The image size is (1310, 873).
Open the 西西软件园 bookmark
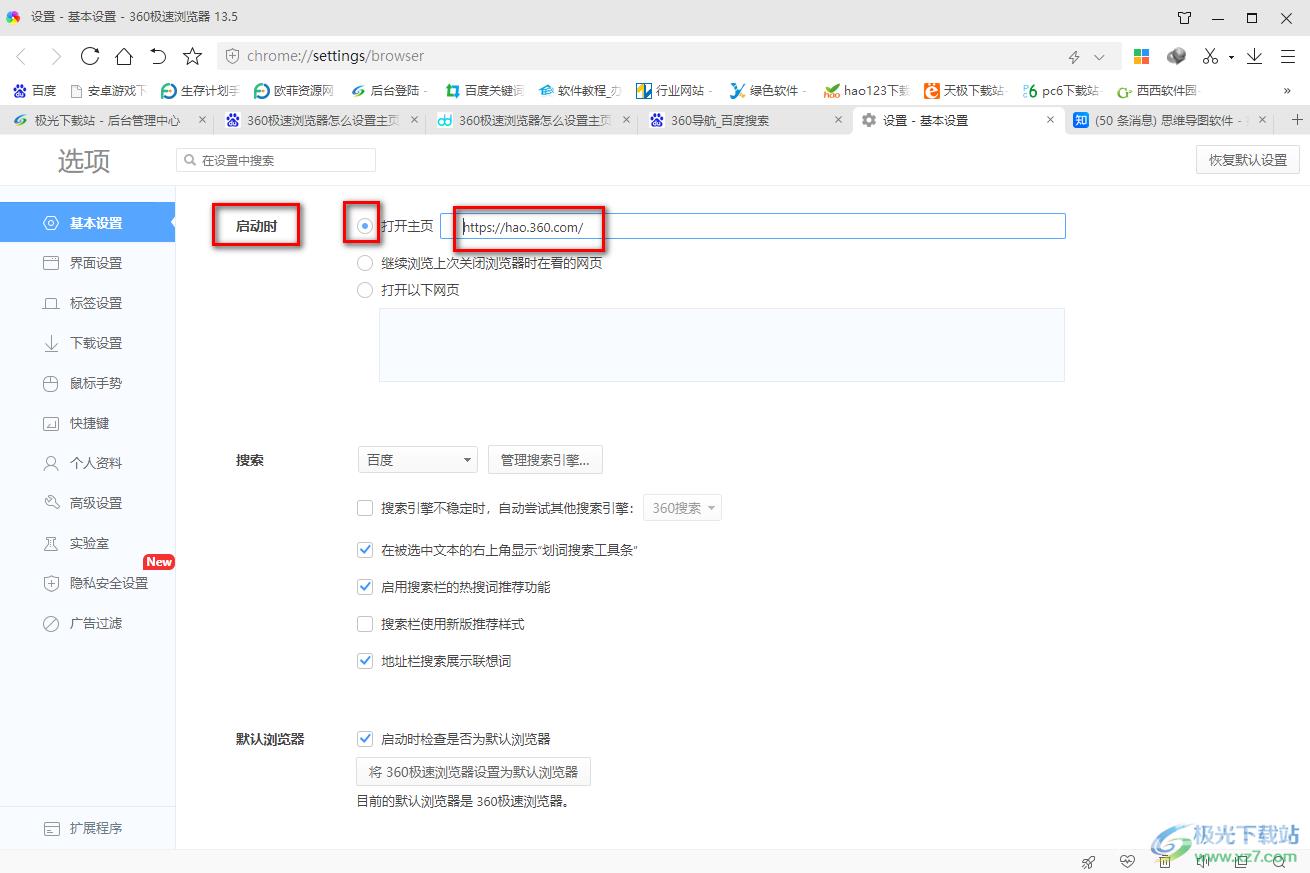[1157, 90]
